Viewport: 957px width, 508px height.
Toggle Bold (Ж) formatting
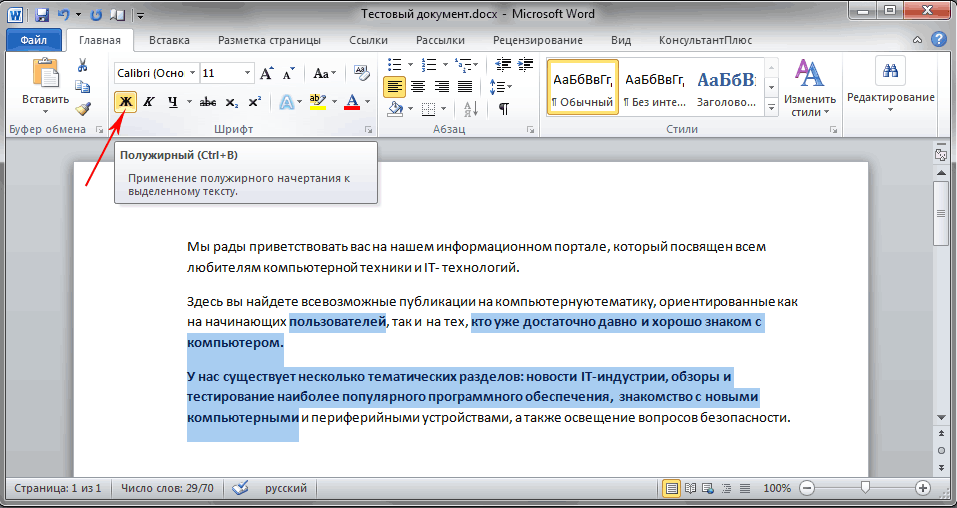(x=125, y=103)
